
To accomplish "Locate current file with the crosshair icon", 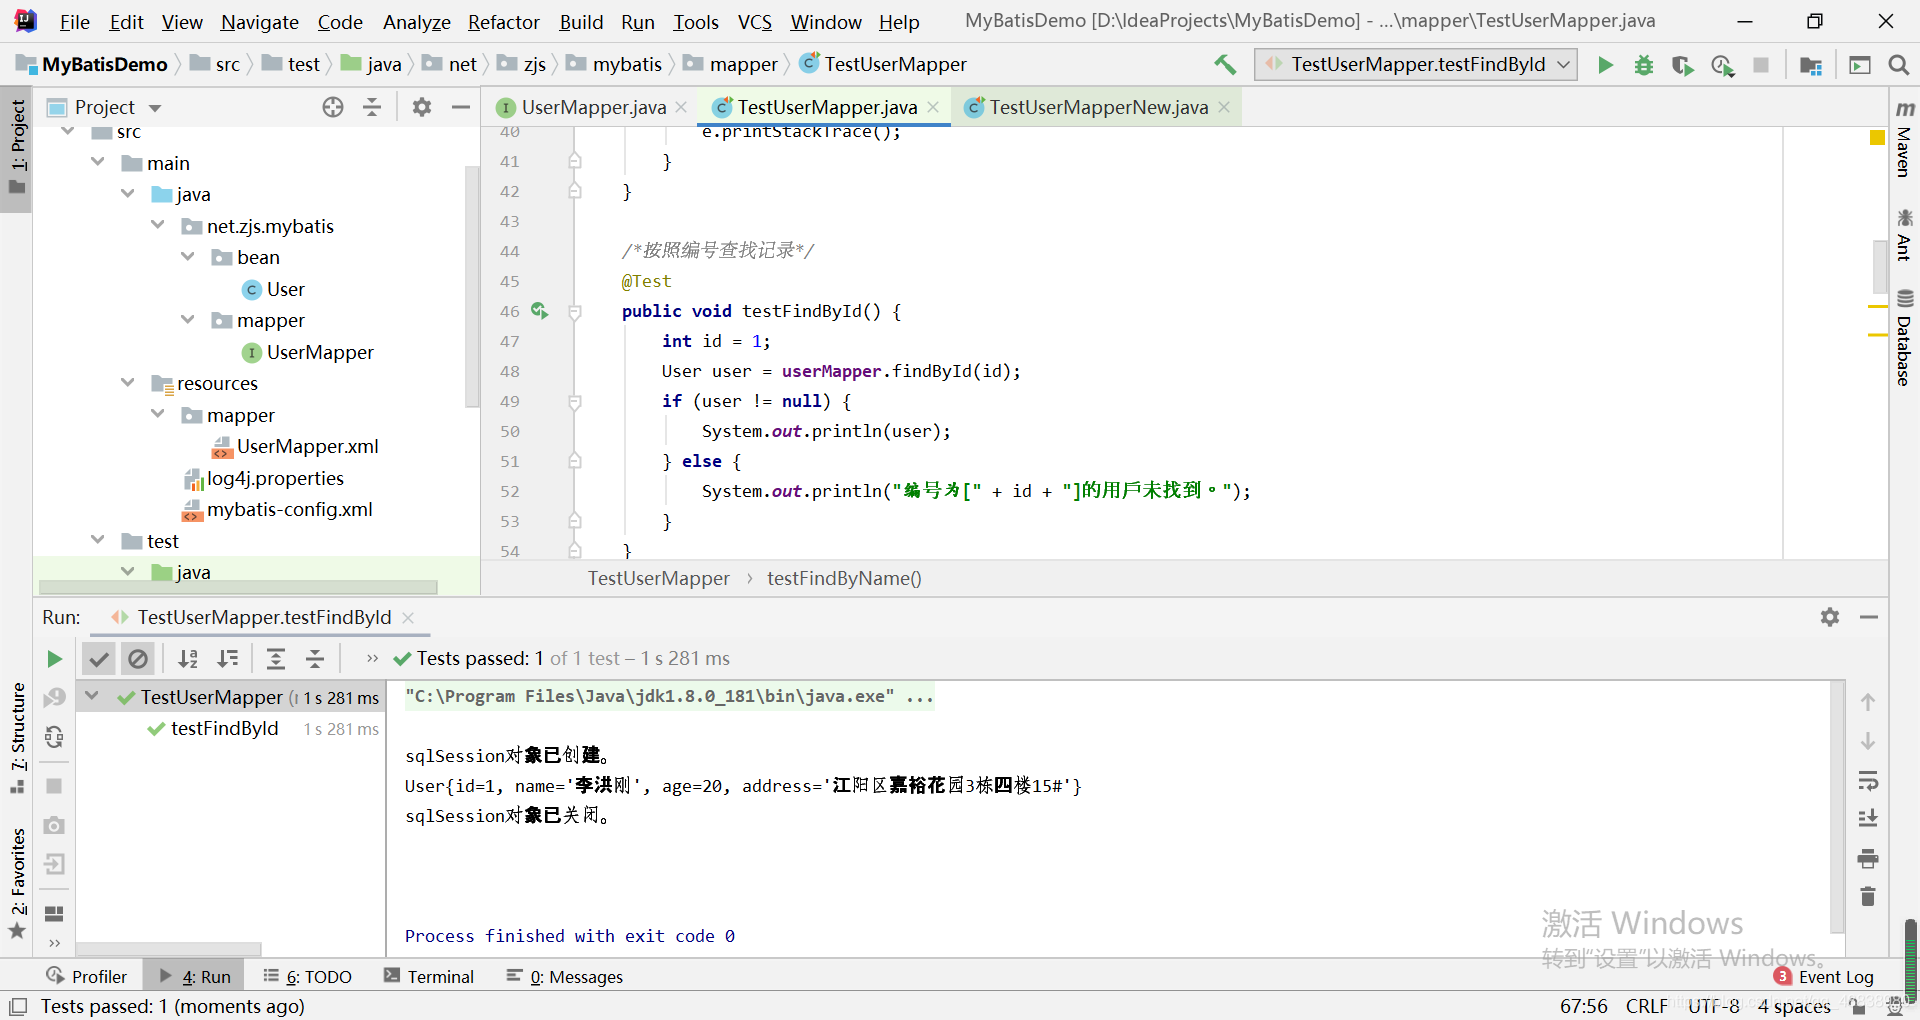I will coord(333,107).
